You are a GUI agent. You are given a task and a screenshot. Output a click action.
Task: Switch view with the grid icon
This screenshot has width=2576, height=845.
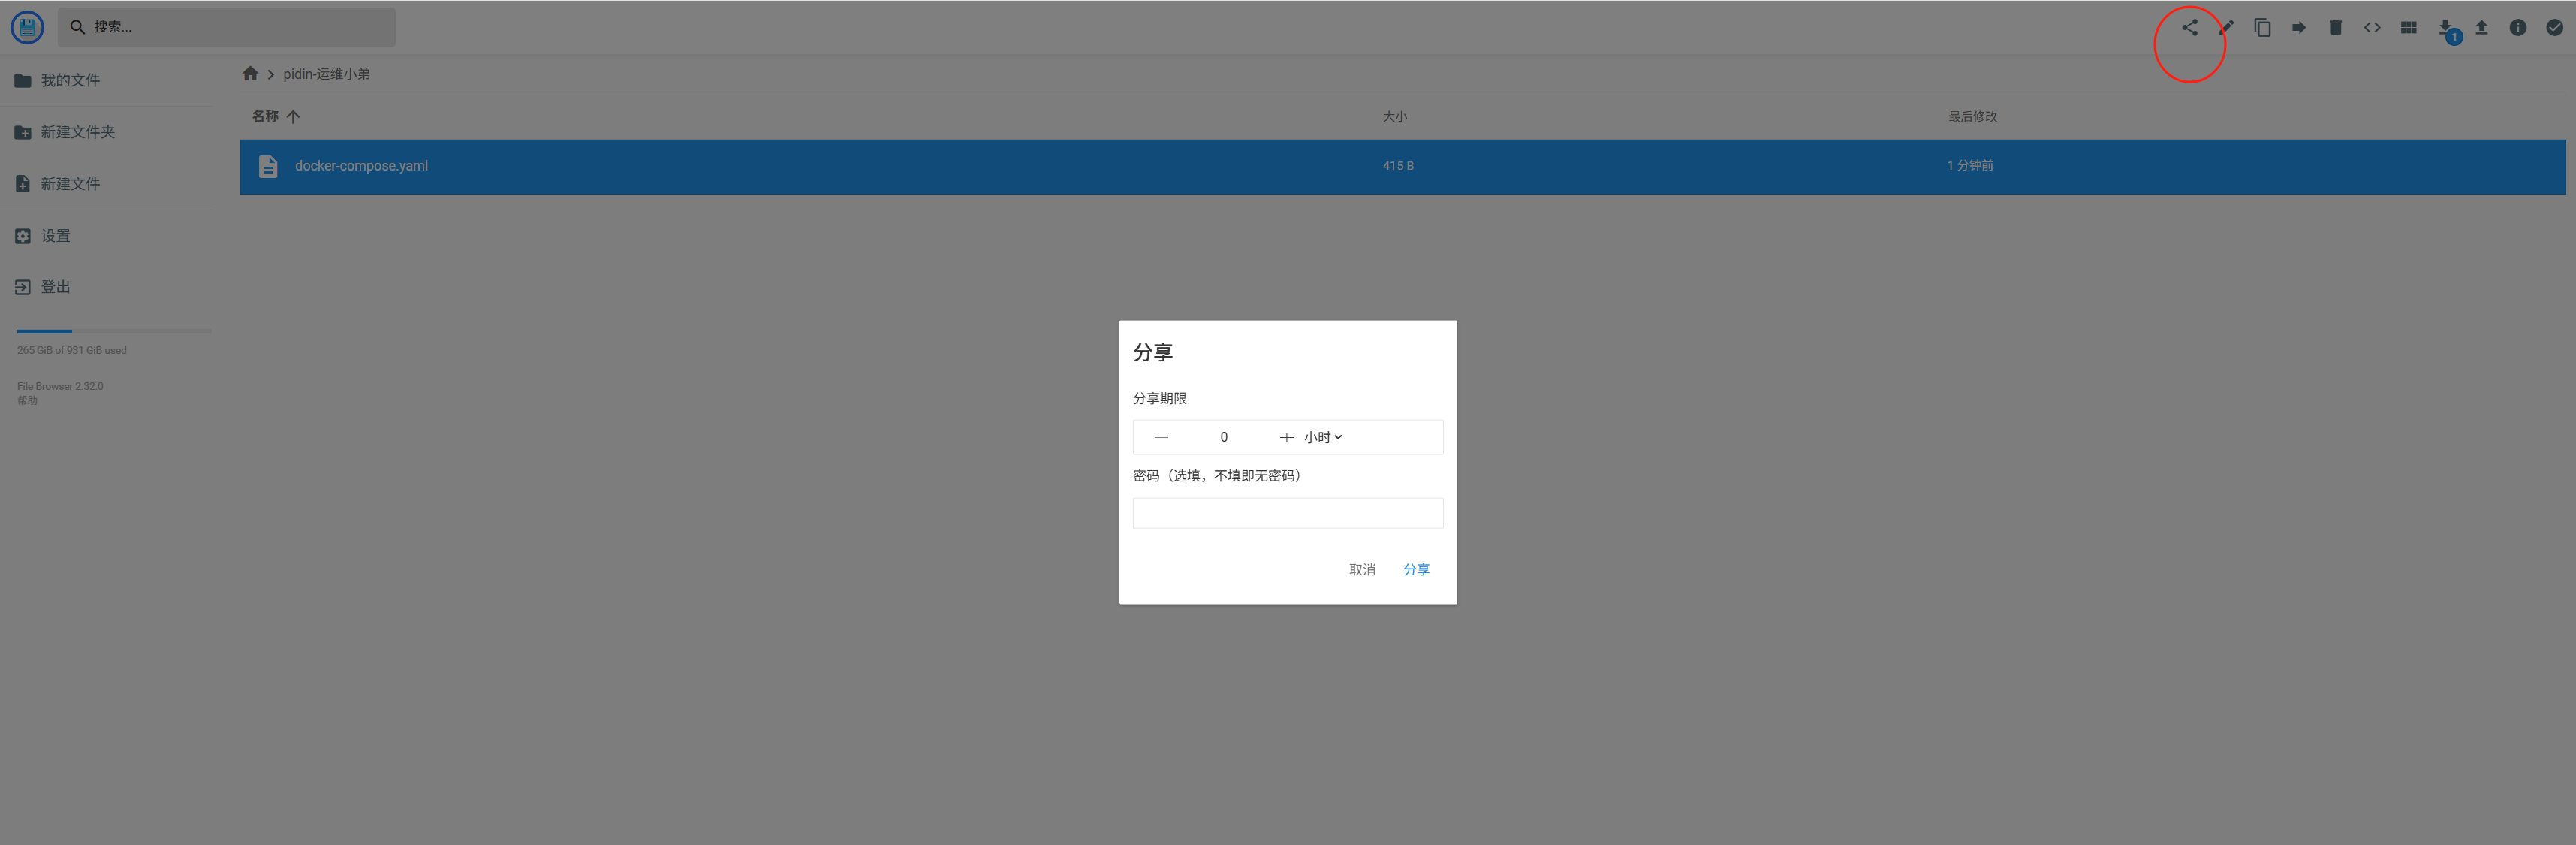point(2408,28)
